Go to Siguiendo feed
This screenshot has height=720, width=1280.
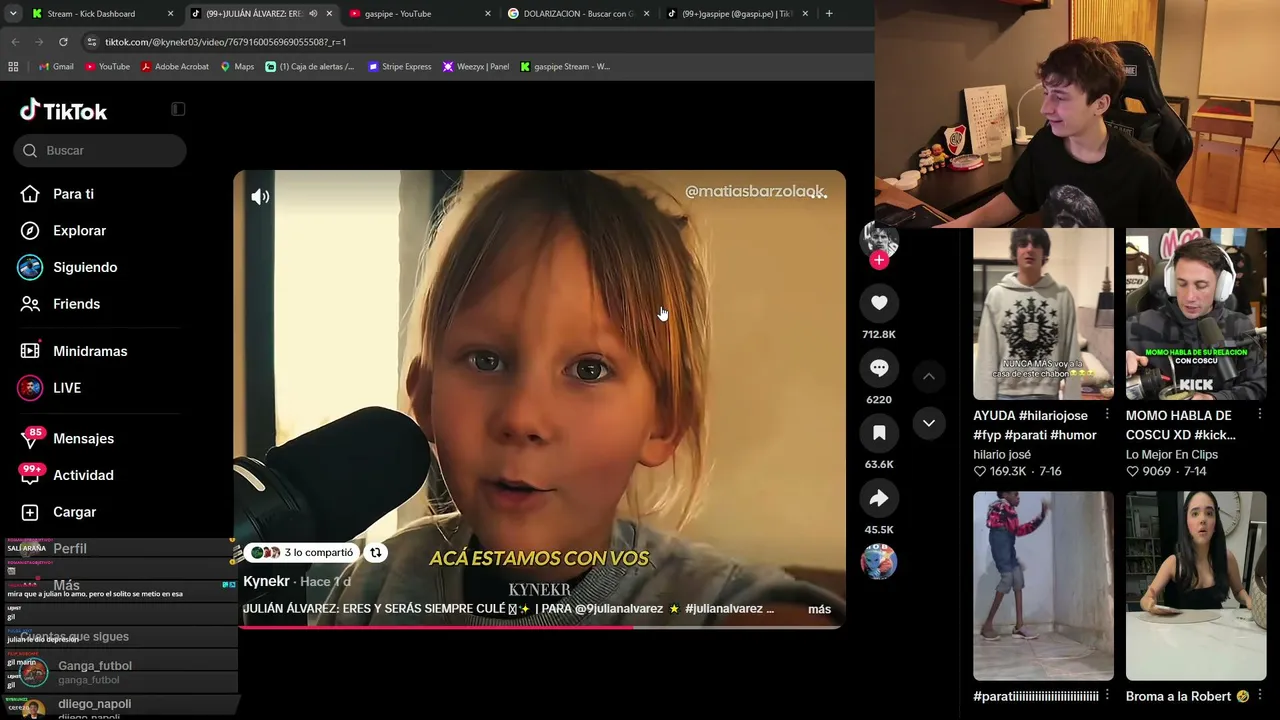pos(85,267)
